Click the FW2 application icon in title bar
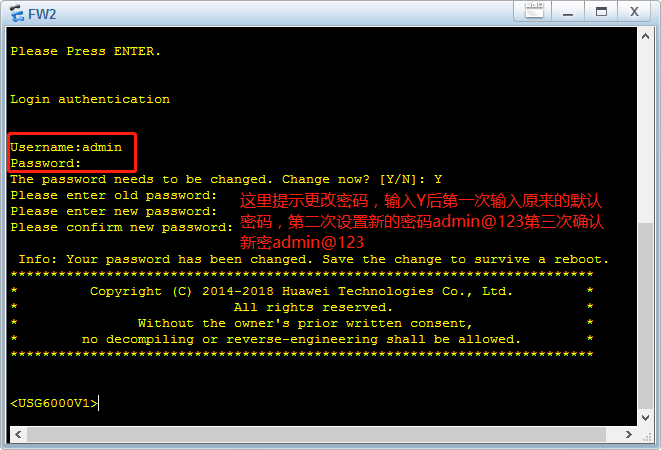The image size is (661, 450). [x=17, y=13]
